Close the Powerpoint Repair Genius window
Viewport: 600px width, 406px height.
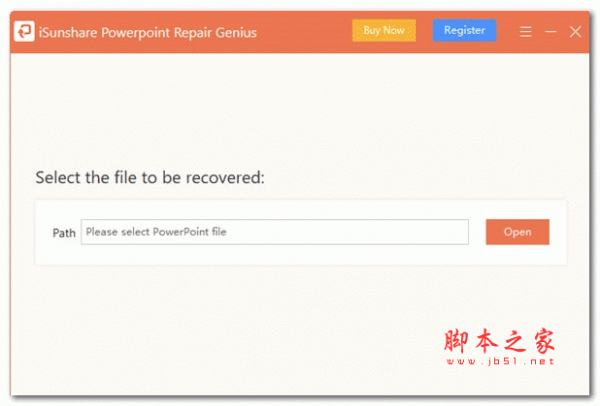[575, 32]
